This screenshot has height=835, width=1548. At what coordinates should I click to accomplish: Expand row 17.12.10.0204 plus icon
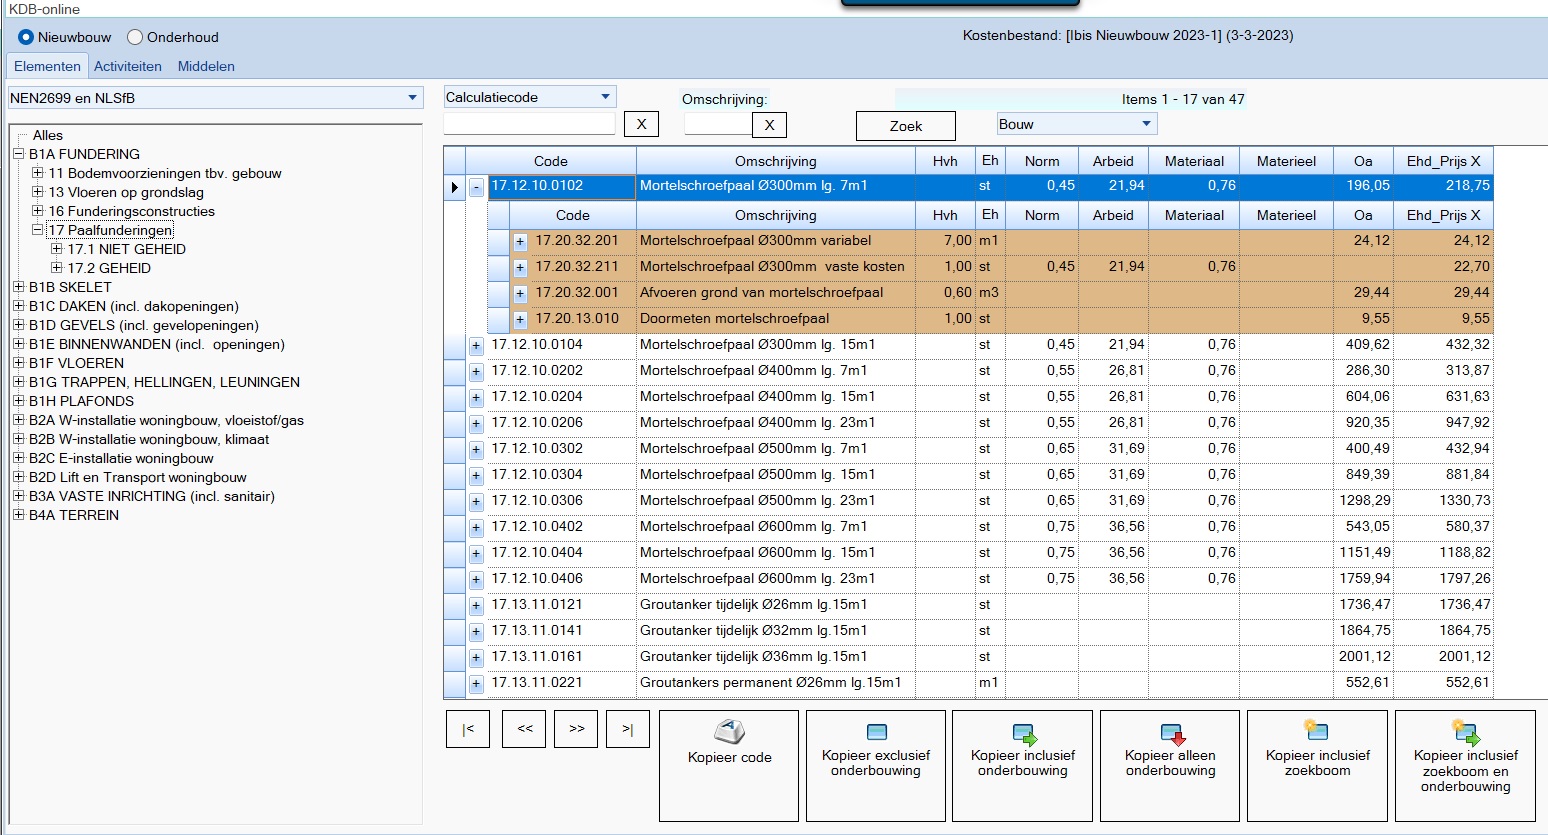[x=476, y=398]
